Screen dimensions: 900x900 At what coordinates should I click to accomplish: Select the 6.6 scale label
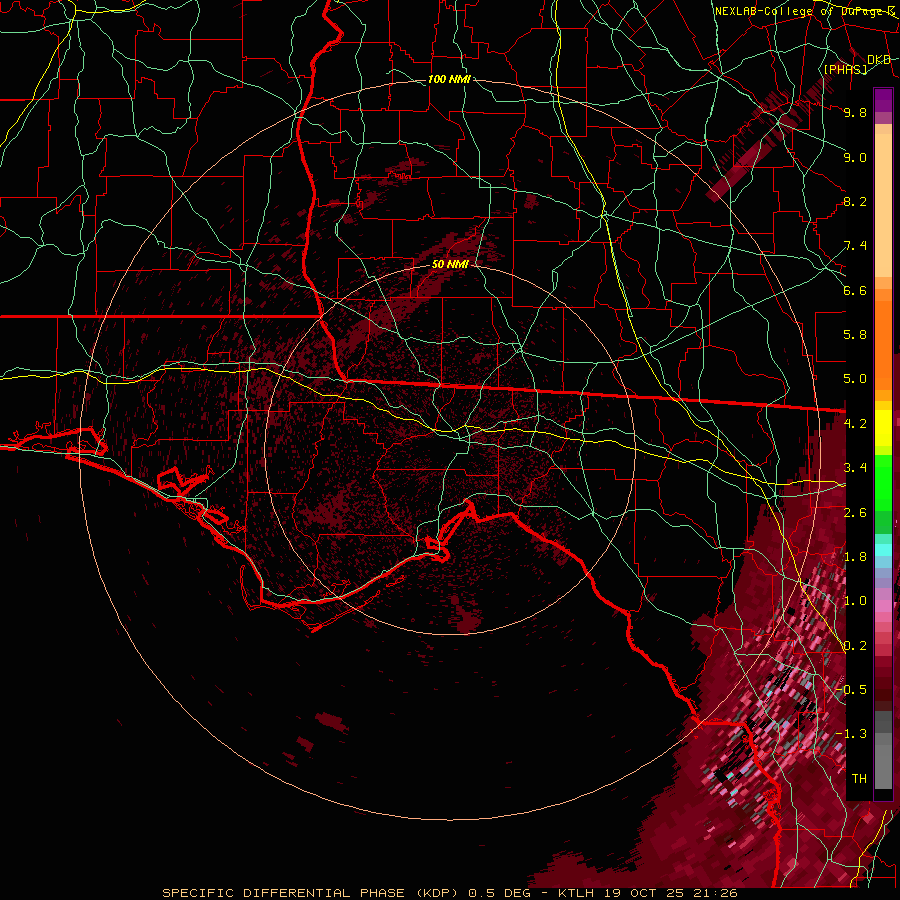855,290
